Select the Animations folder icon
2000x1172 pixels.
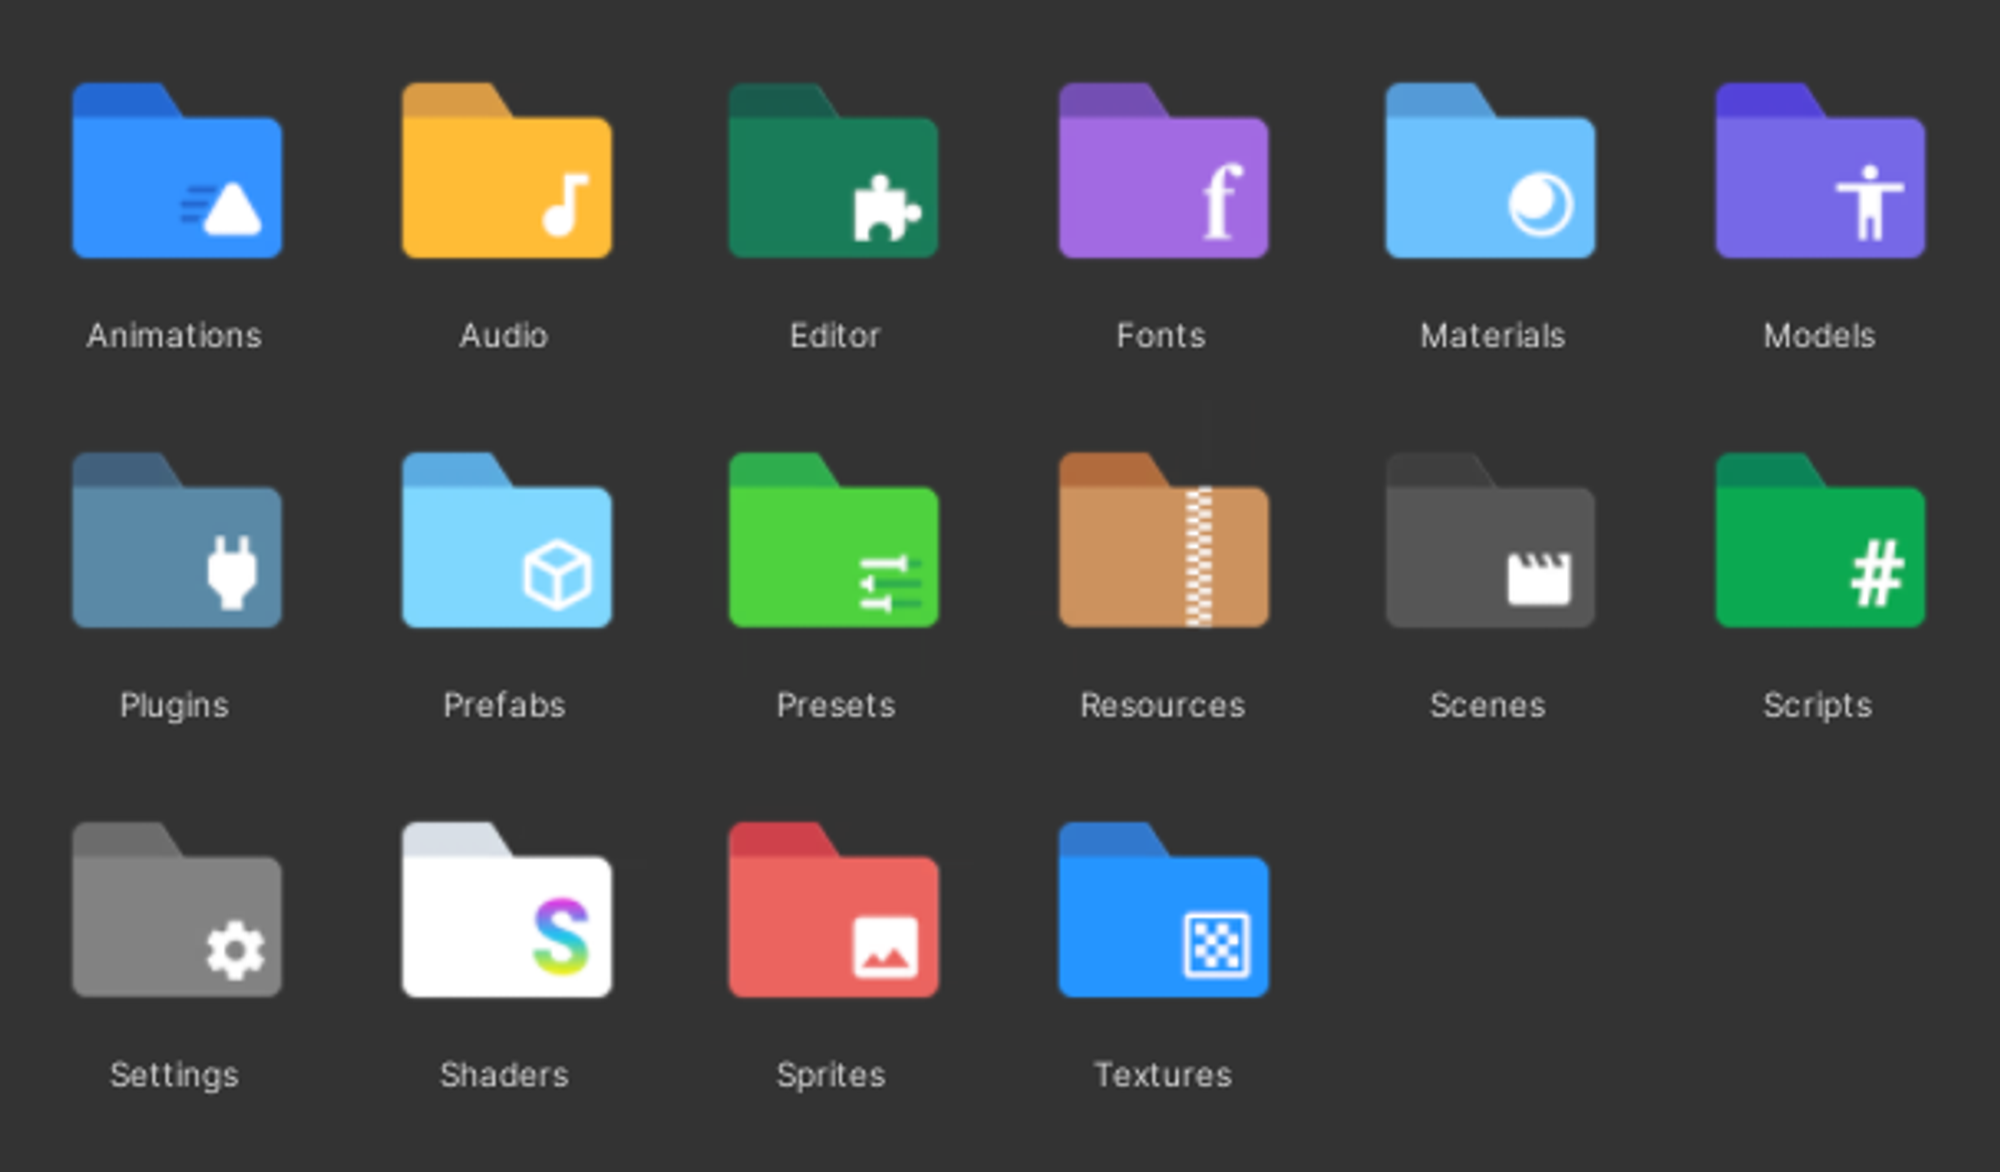177,172
